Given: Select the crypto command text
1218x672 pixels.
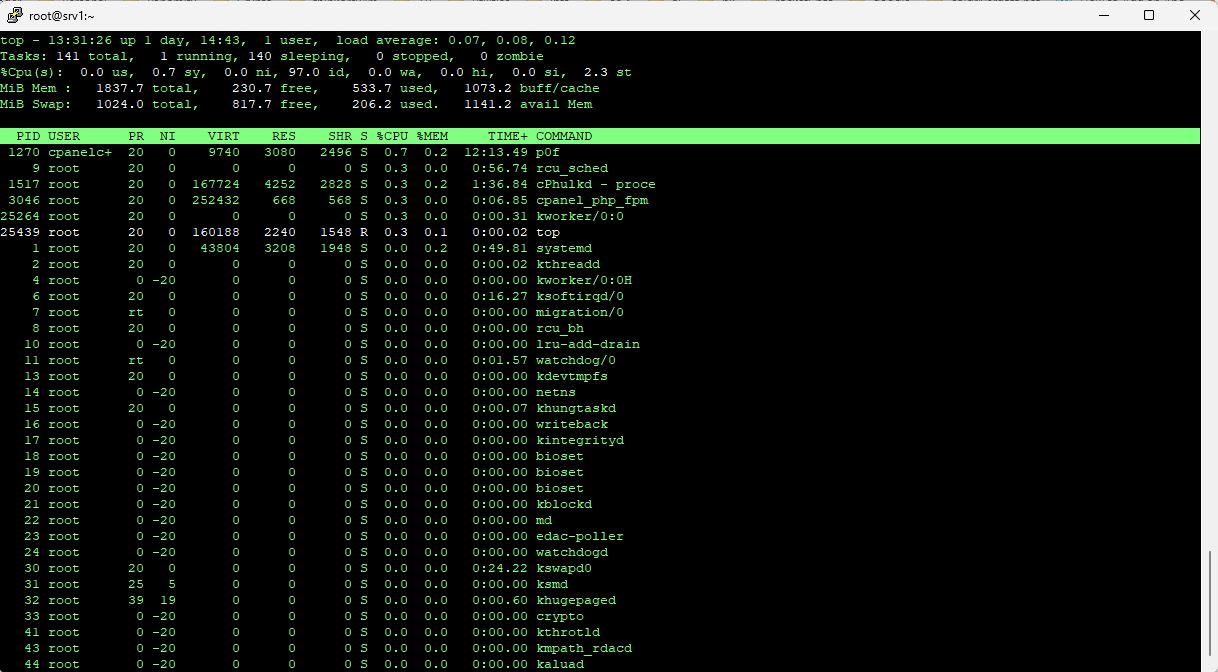Looking at the screenshot, I should pyautogui.click(x=560, y=616).
